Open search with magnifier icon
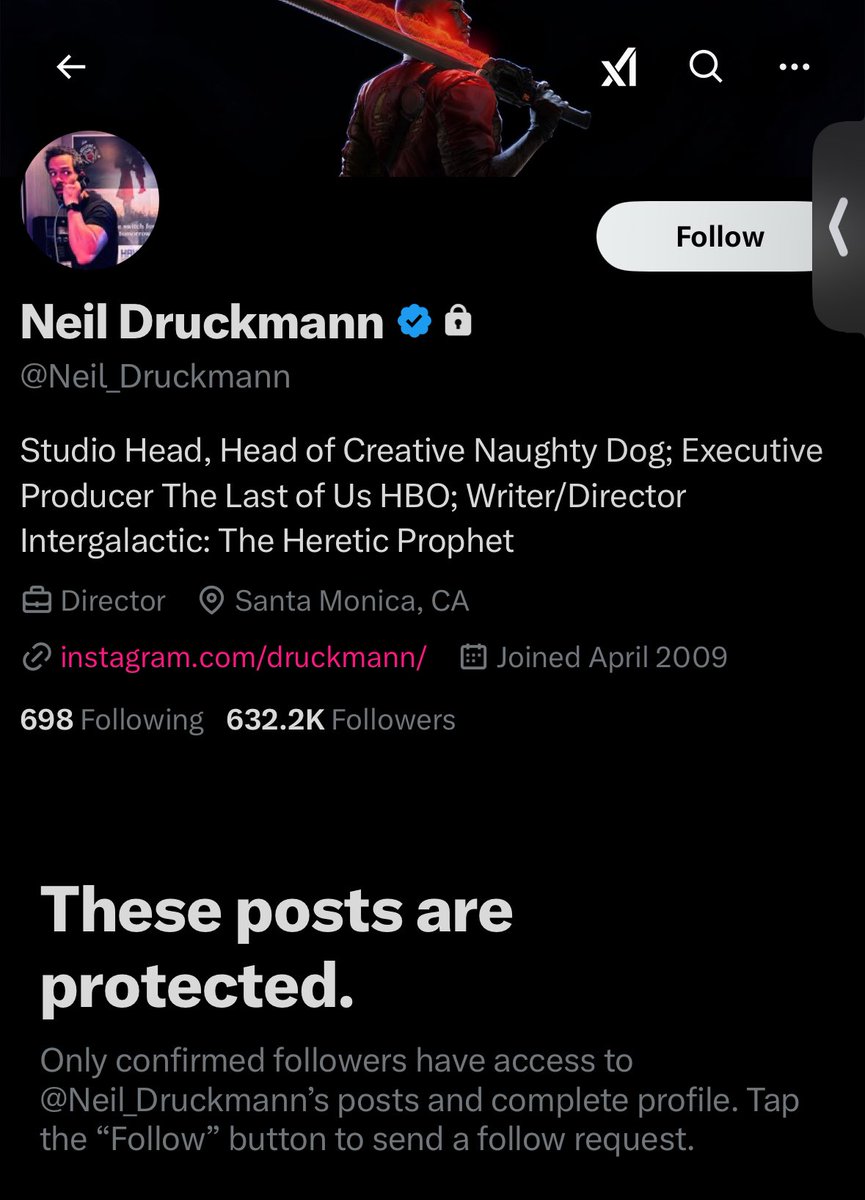865x1200 pixels. coord(706,67)
